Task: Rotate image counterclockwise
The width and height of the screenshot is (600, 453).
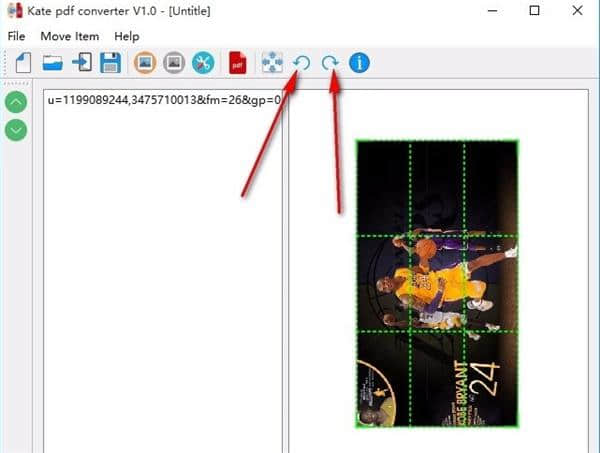Action: 302,63
